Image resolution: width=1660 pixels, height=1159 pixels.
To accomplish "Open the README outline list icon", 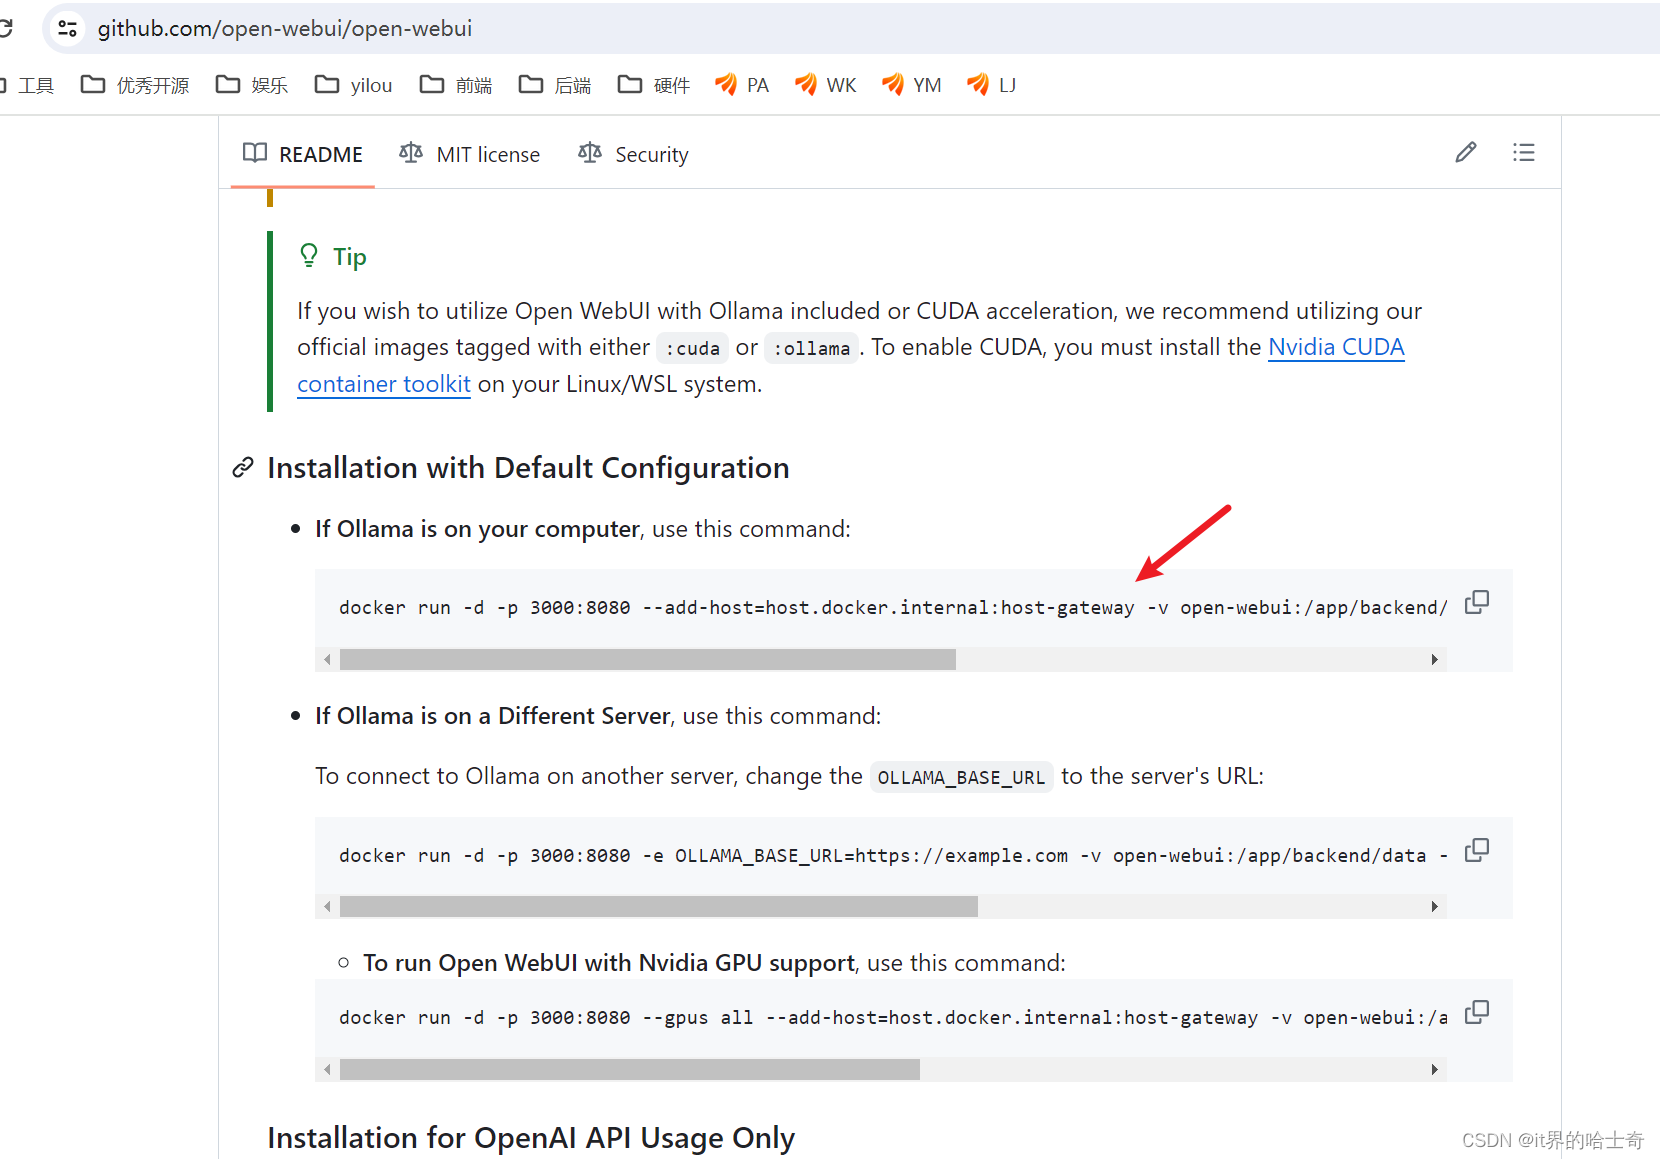I will (x=1524, y=152).
